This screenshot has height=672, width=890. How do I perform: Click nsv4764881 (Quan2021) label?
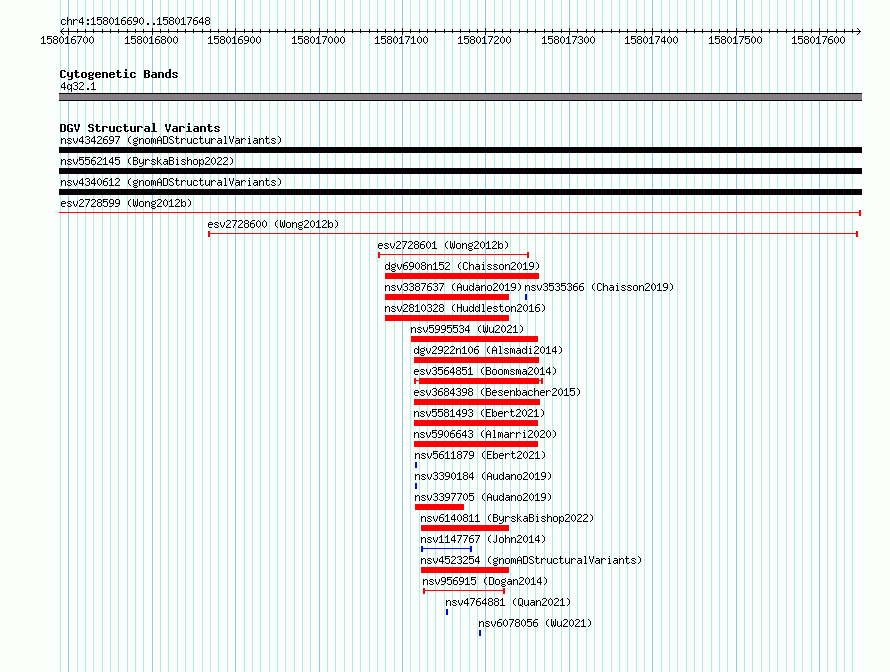[x=508, y=602]
